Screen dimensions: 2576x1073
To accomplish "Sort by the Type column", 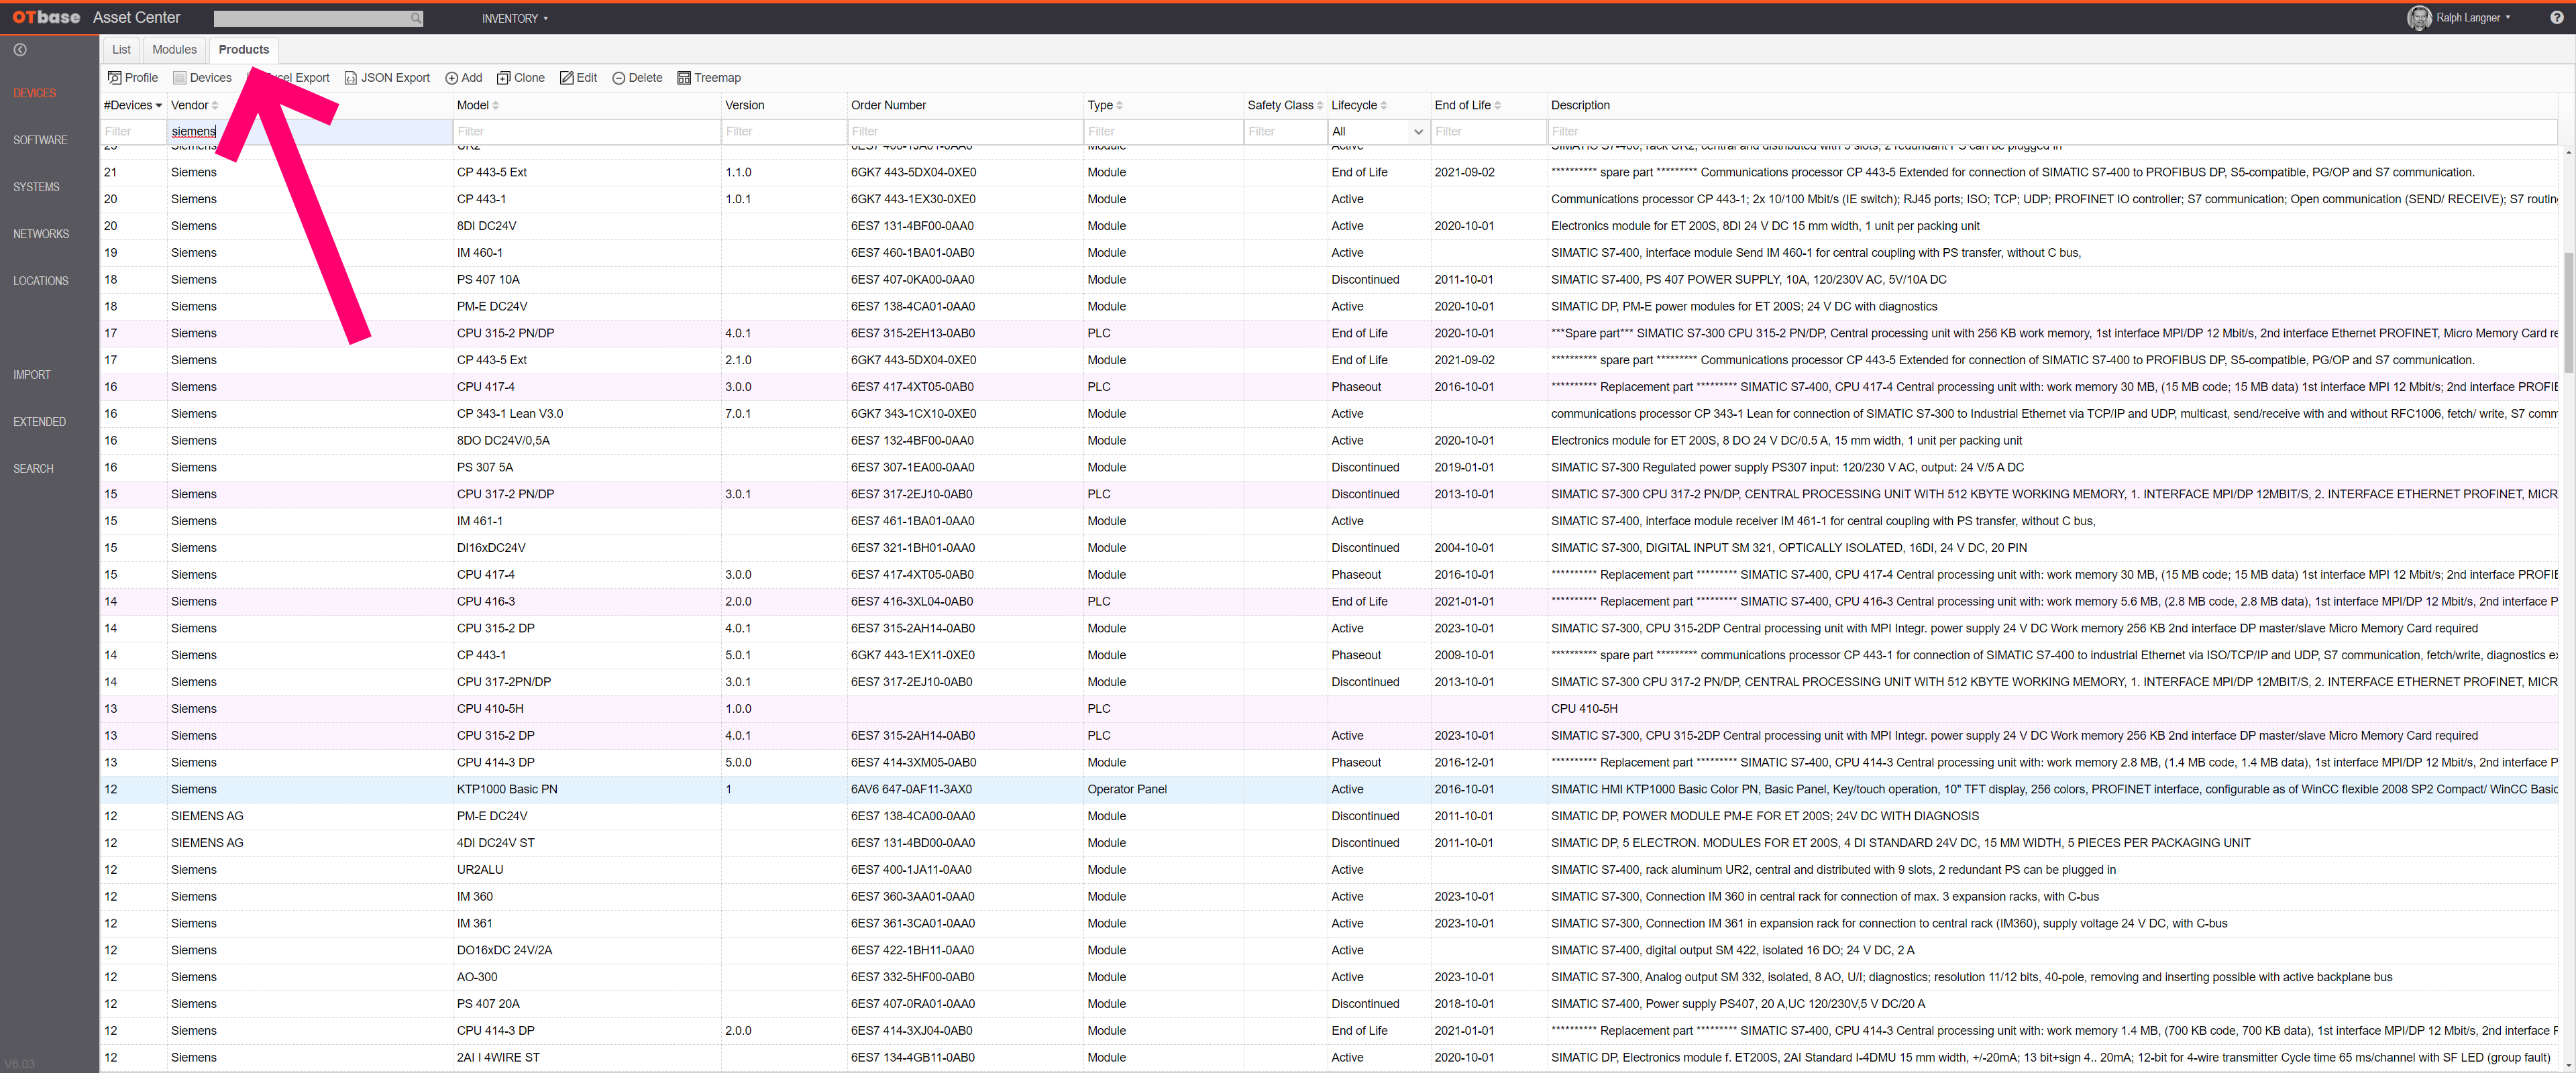I will coord(1105,105).
